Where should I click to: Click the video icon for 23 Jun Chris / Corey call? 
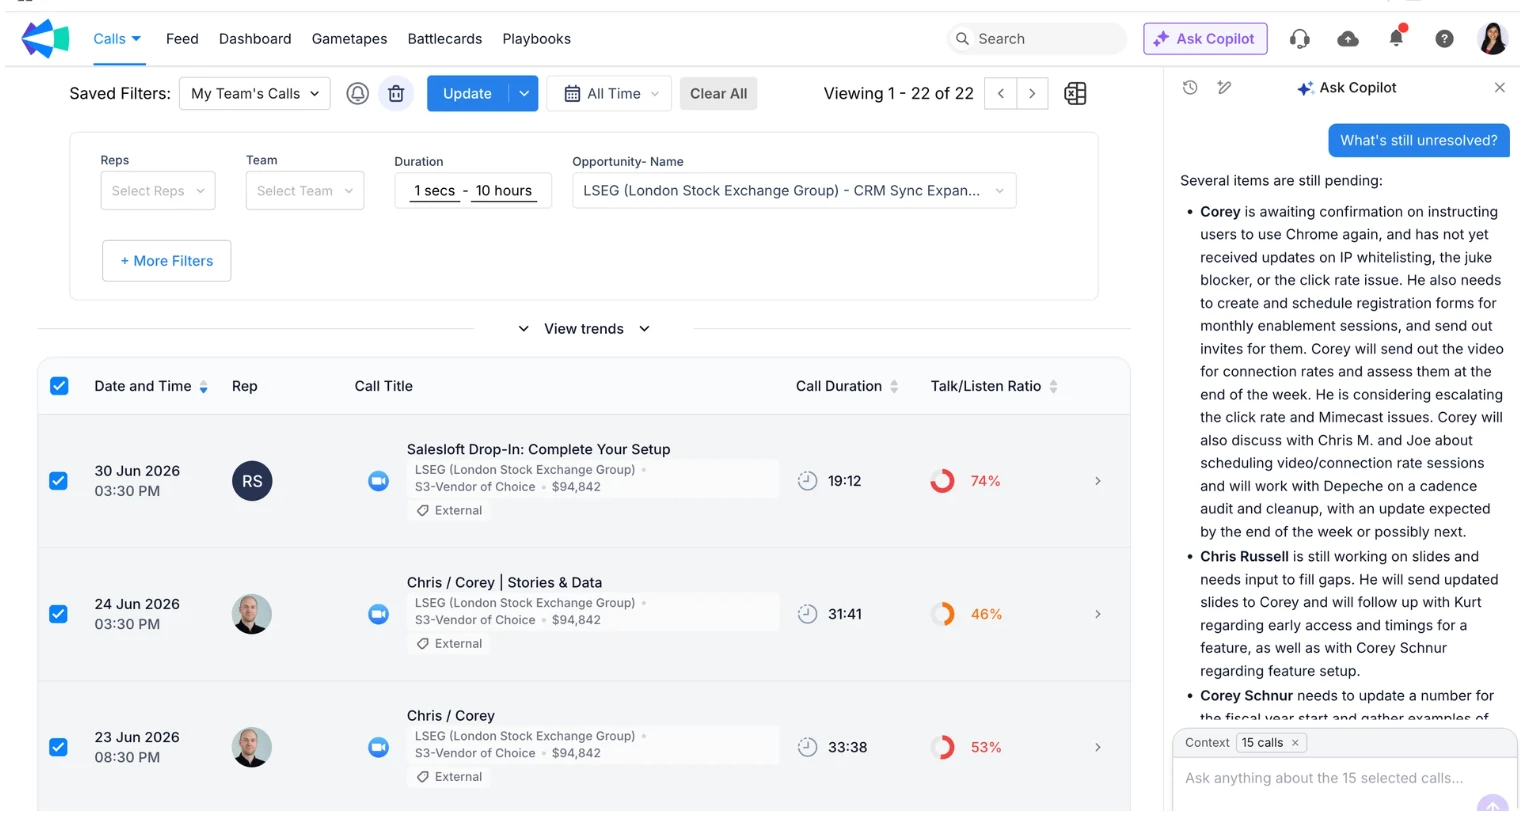(378, 747)
